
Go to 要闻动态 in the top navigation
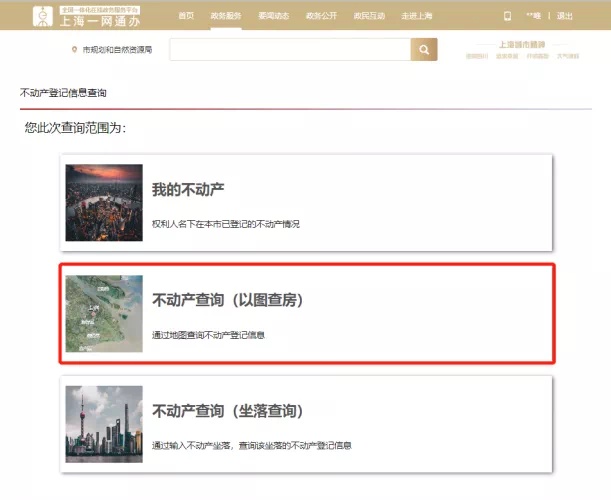(272, 16)
